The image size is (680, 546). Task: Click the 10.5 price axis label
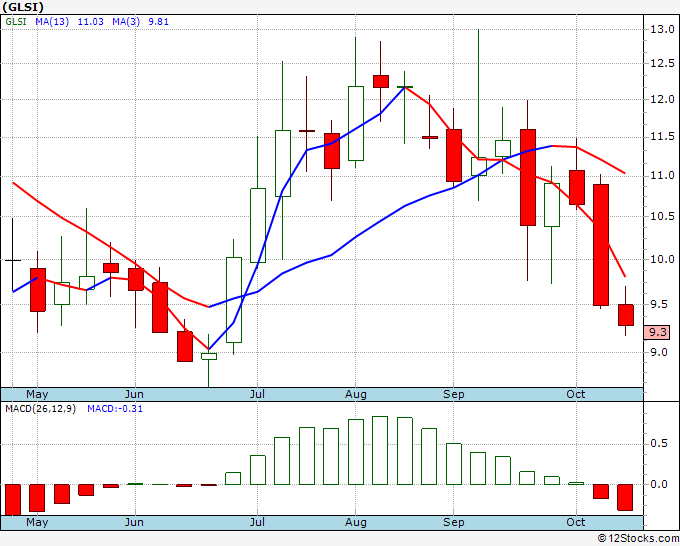tap(662, 216)
